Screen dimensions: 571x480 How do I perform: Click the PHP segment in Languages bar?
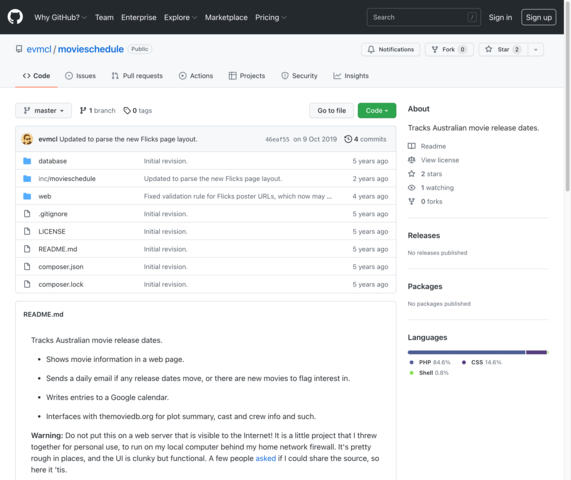coord(466,352)
